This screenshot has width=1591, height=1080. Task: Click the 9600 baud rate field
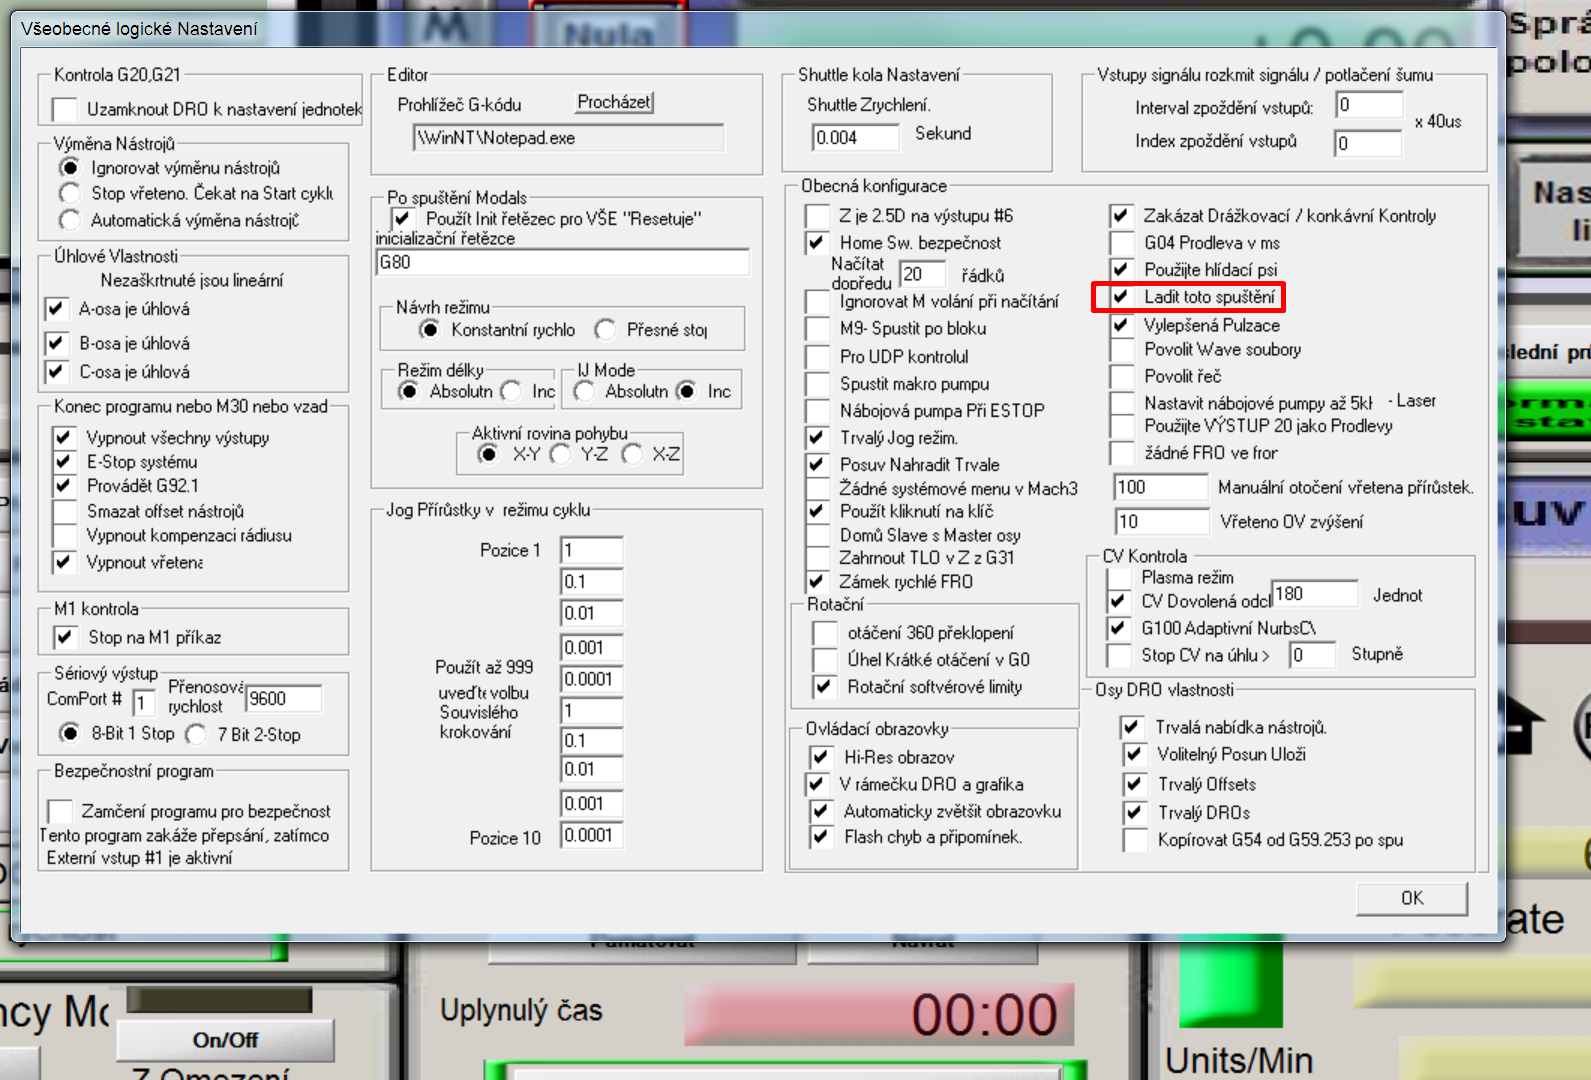(283, 698)
